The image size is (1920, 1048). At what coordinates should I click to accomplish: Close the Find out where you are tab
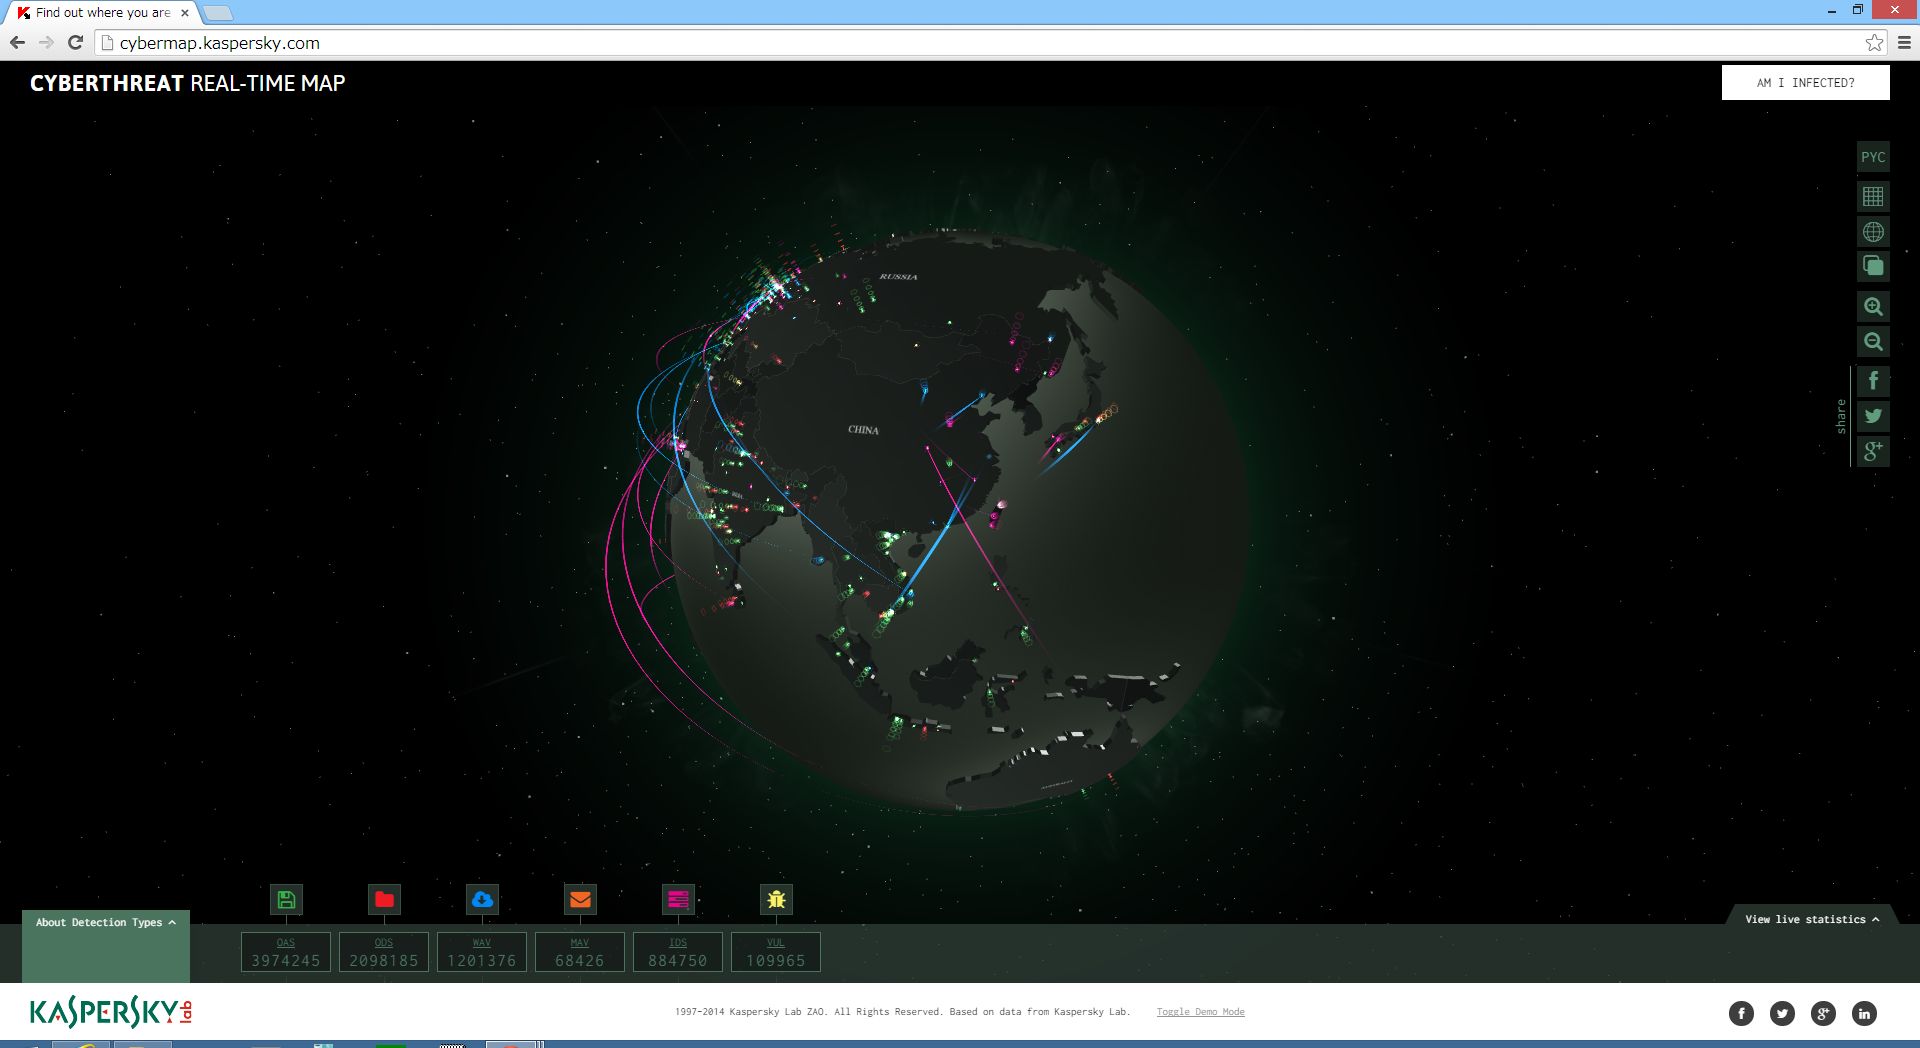[x=185, y=13]
